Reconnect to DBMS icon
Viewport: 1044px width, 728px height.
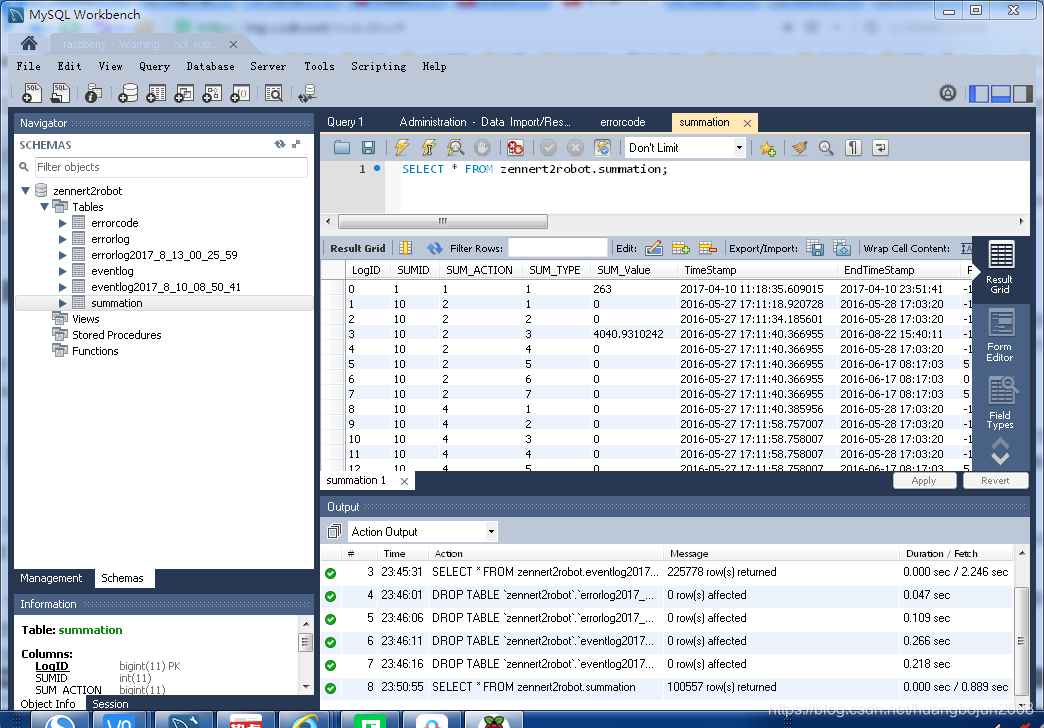coord(307,93)
